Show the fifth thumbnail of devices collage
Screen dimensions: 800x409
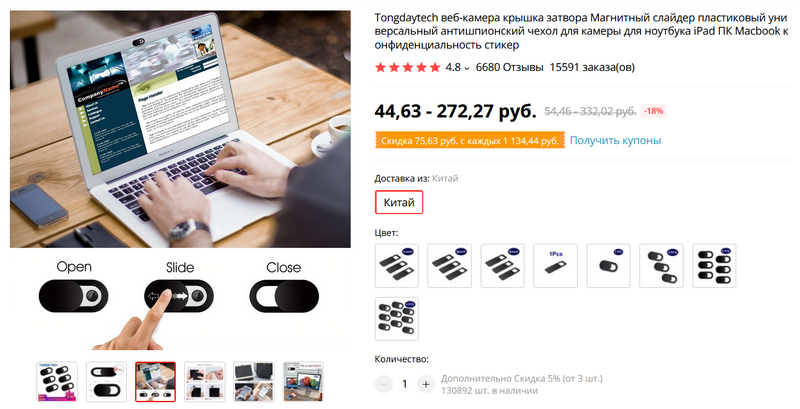[x=254, y=382]
